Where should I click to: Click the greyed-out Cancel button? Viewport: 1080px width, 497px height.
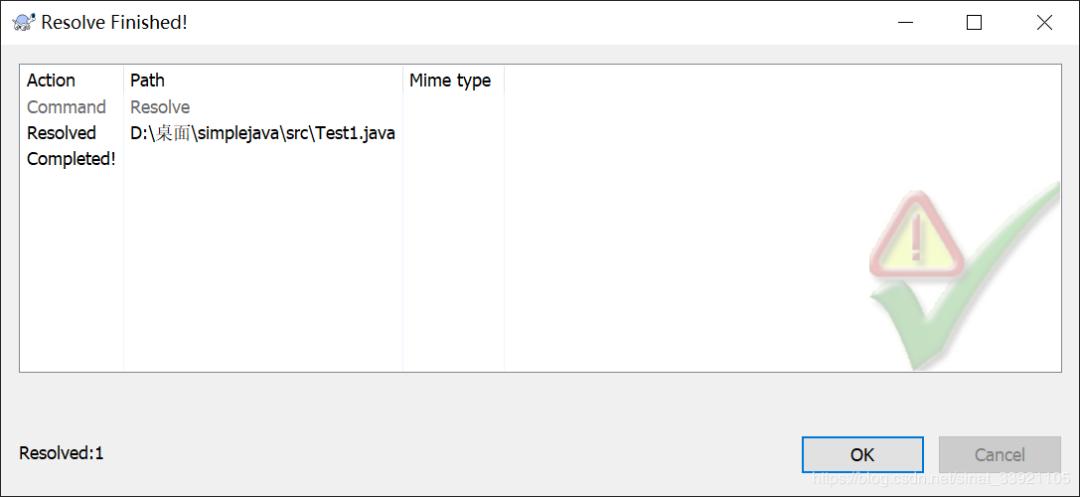[999, 455]
